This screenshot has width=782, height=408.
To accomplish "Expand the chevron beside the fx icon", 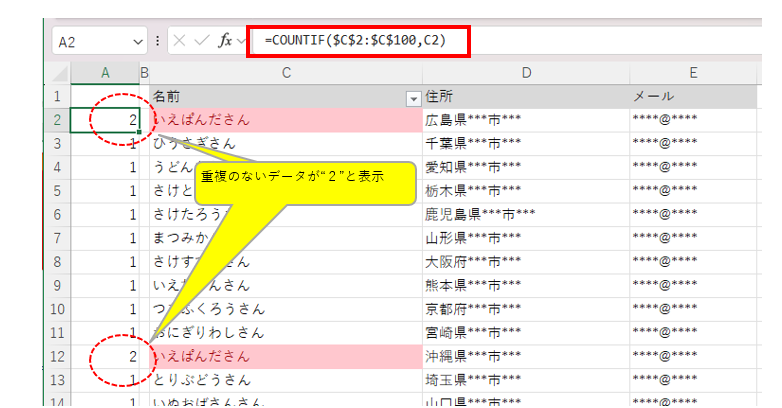I will pyautogui.click(x=241, y=42).
